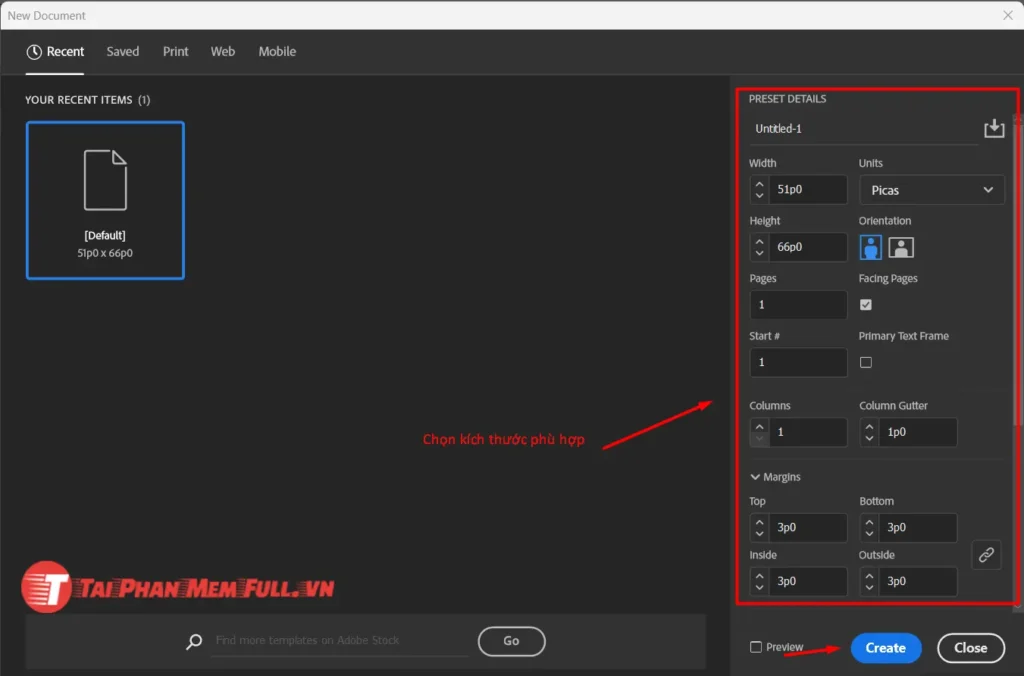Select the Default 51p0 x 66p0 preset
This screenshot has height=676, width=1024.
pyautogui.click(x=105, y=200)
